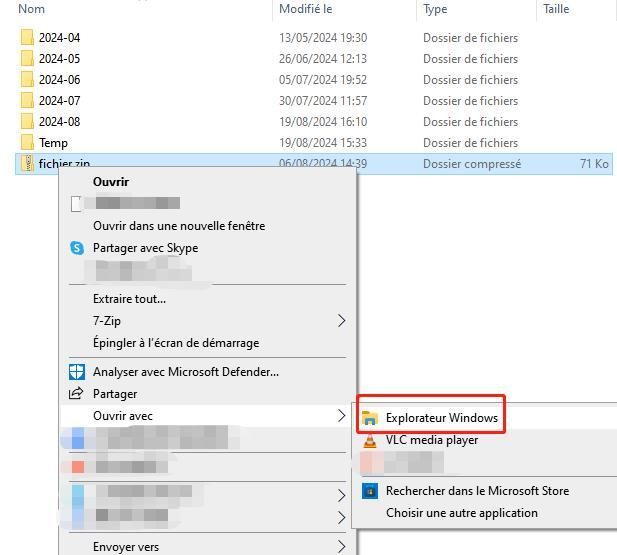Click the date 26/06/2024 12:13
Screen dimensions: 617x555
[323, 59]
